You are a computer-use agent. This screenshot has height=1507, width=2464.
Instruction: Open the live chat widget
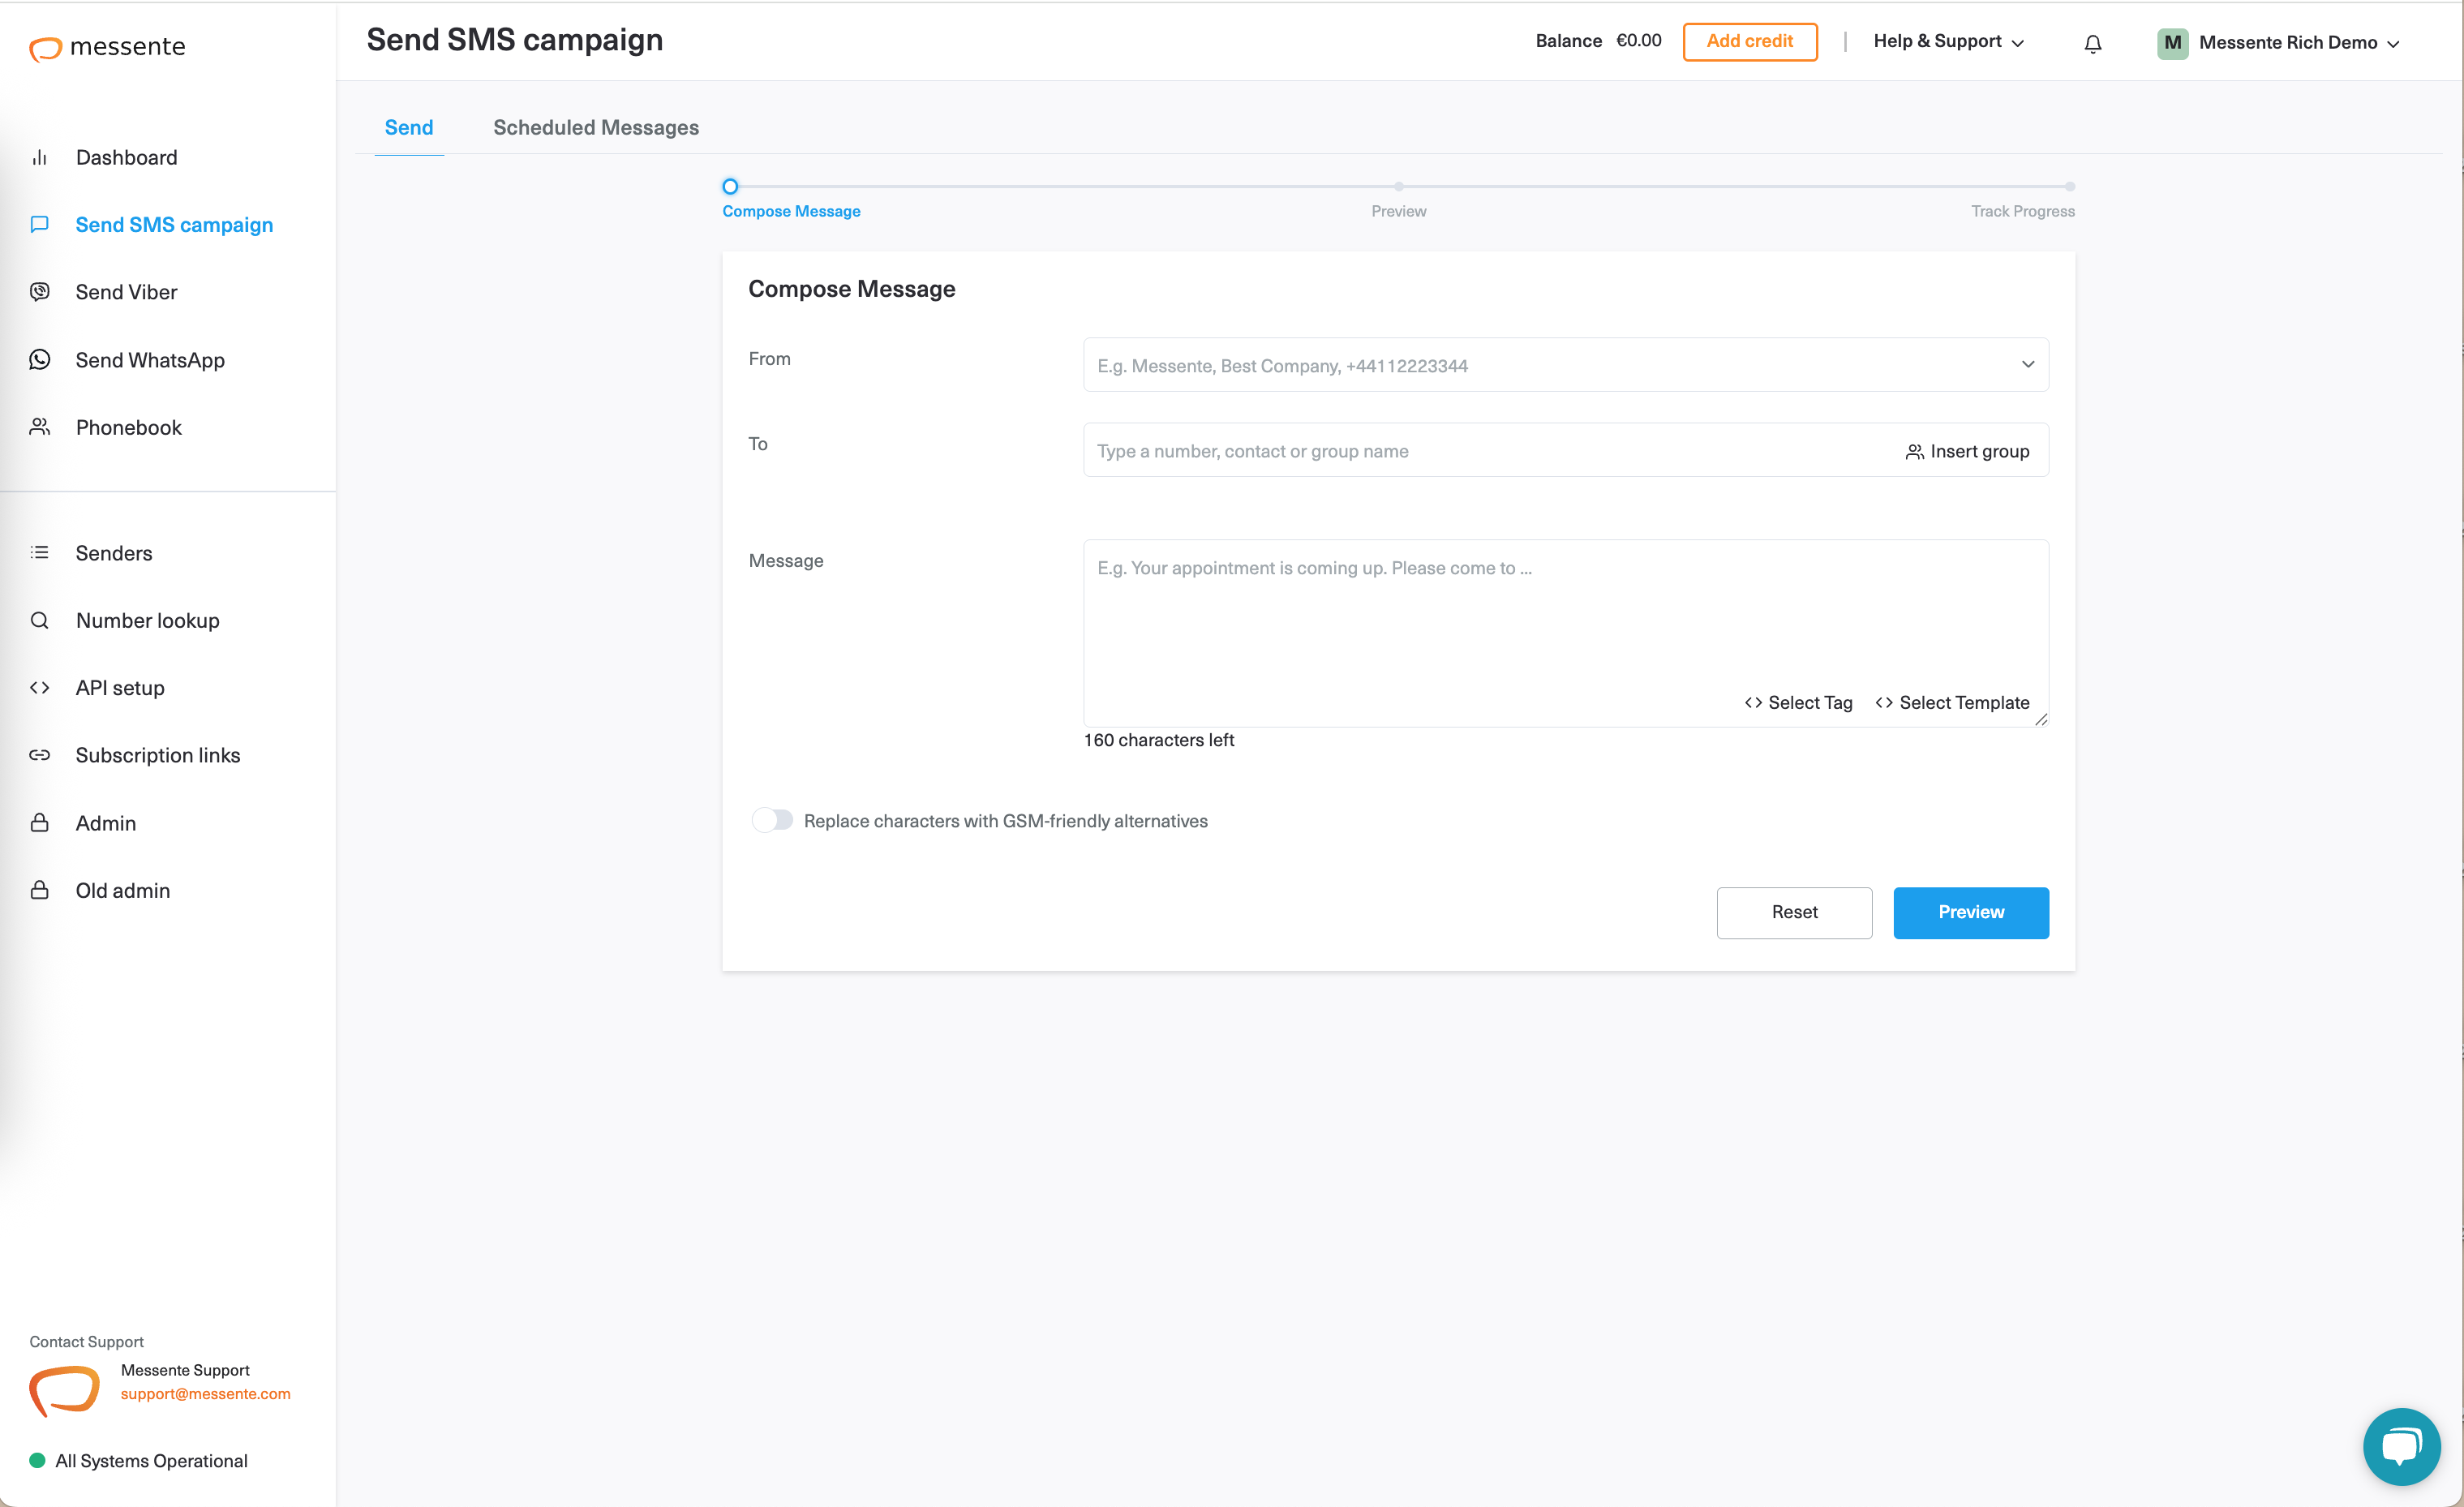pos(2402,1446)
